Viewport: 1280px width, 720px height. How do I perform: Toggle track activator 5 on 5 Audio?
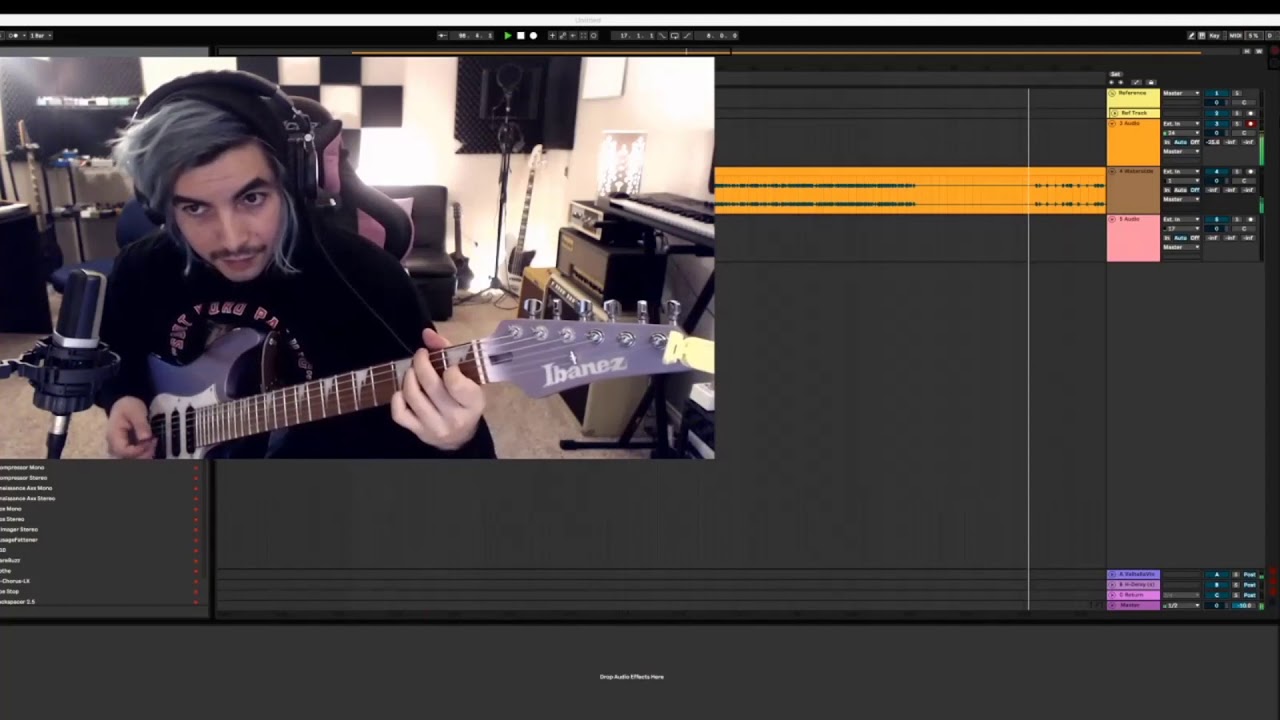(1217, 219)
